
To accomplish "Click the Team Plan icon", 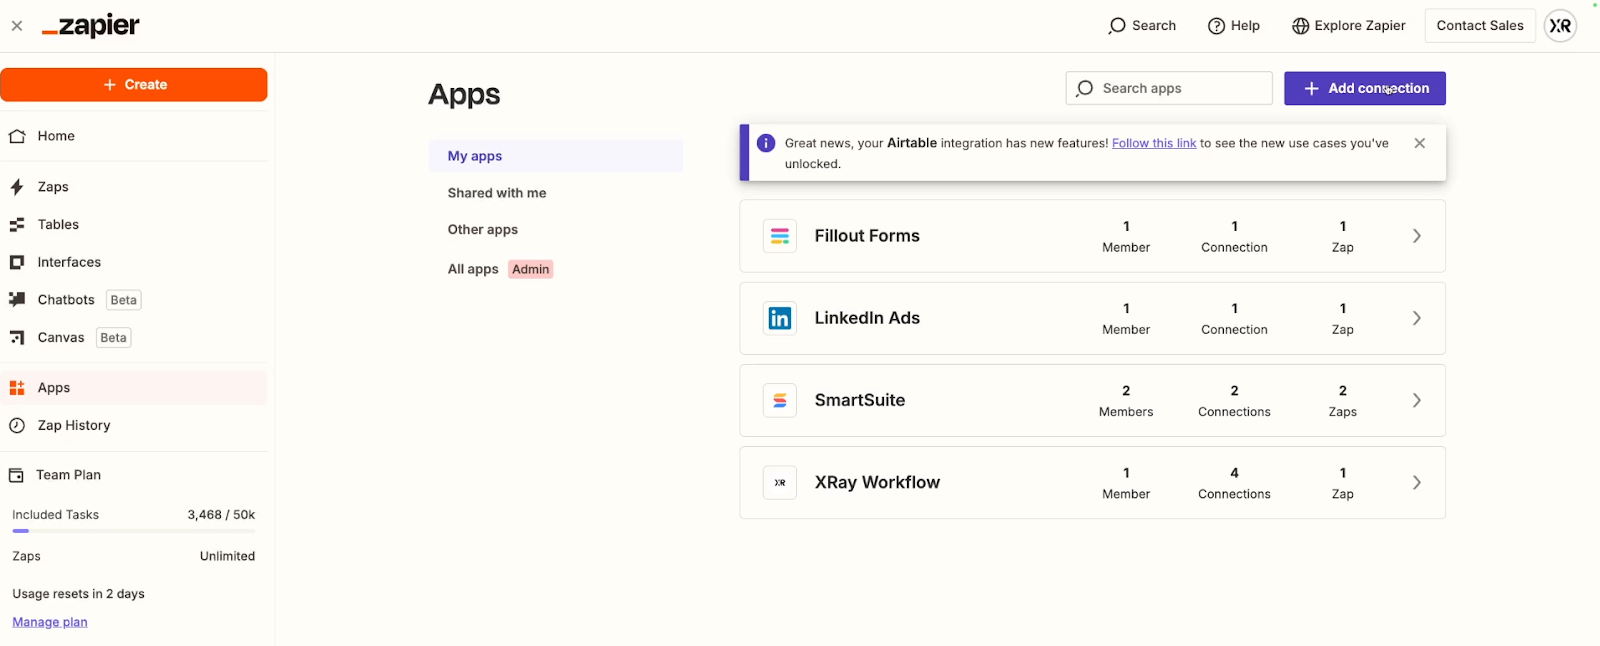I will [x=17, y=475].
